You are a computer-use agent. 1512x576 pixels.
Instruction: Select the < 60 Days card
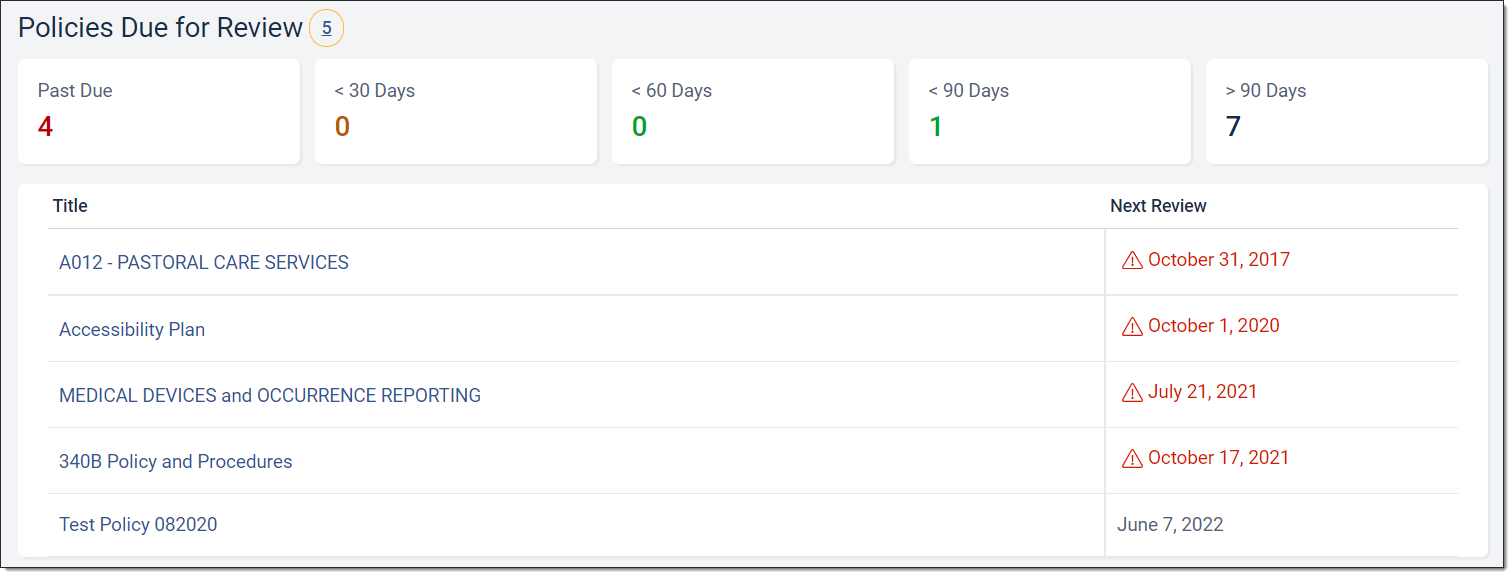(752, 111)
